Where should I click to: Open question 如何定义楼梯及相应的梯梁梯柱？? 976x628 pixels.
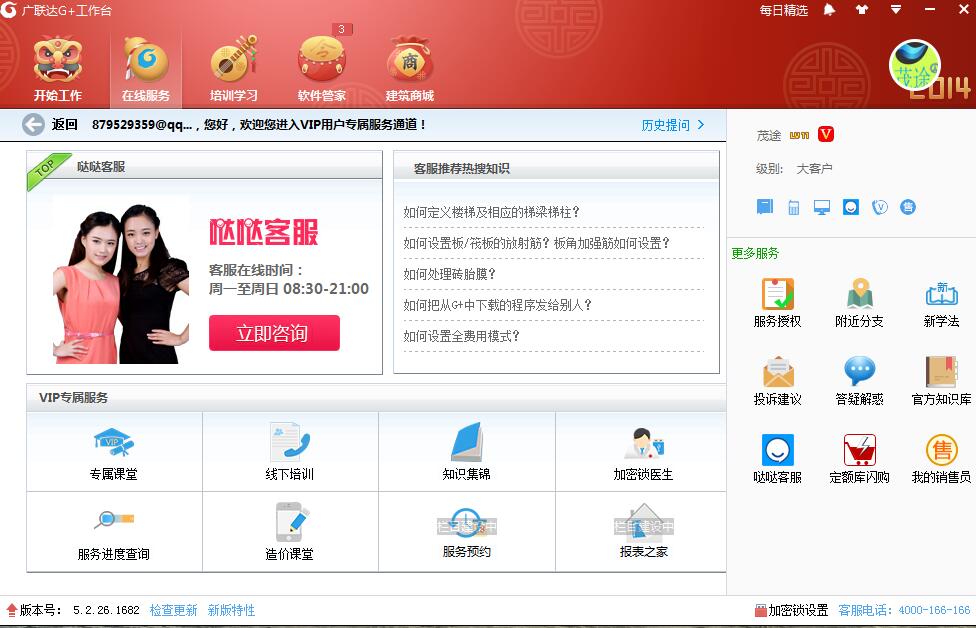(491, 212)
